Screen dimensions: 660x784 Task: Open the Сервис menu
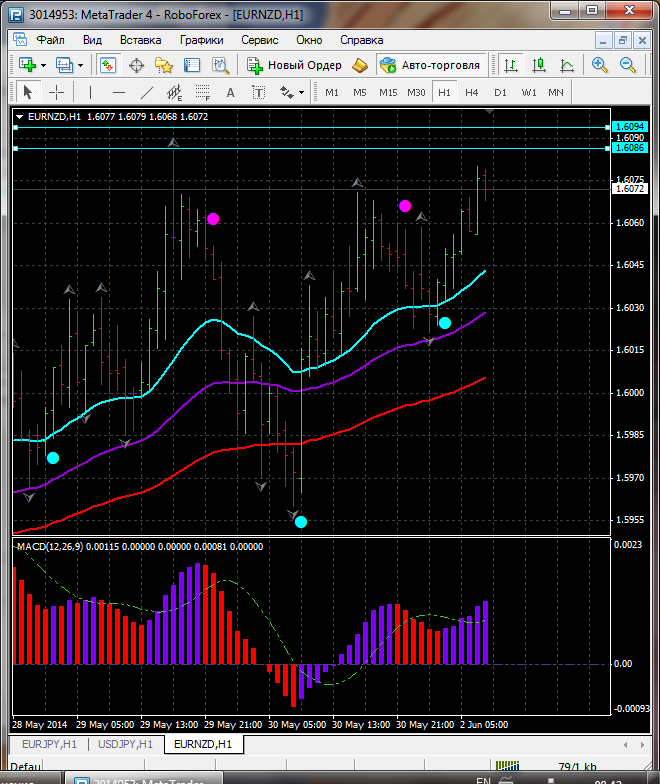tap(260, 40)
